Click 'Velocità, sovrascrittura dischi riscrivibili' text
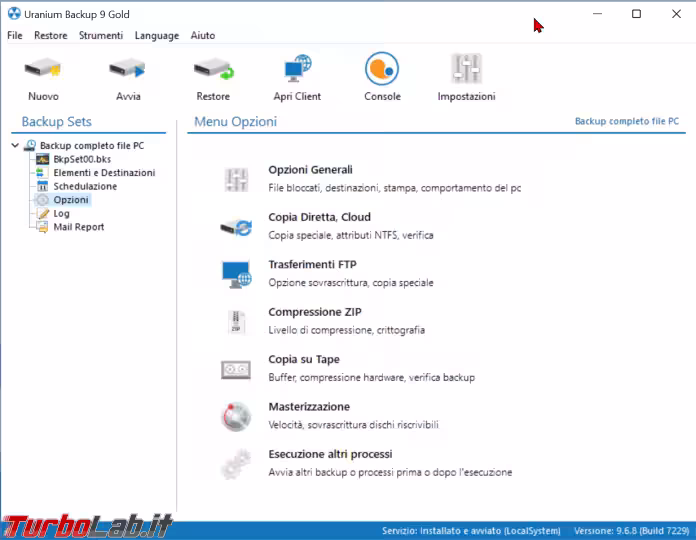This screenshot has width=696, height=540. (353, 425)
